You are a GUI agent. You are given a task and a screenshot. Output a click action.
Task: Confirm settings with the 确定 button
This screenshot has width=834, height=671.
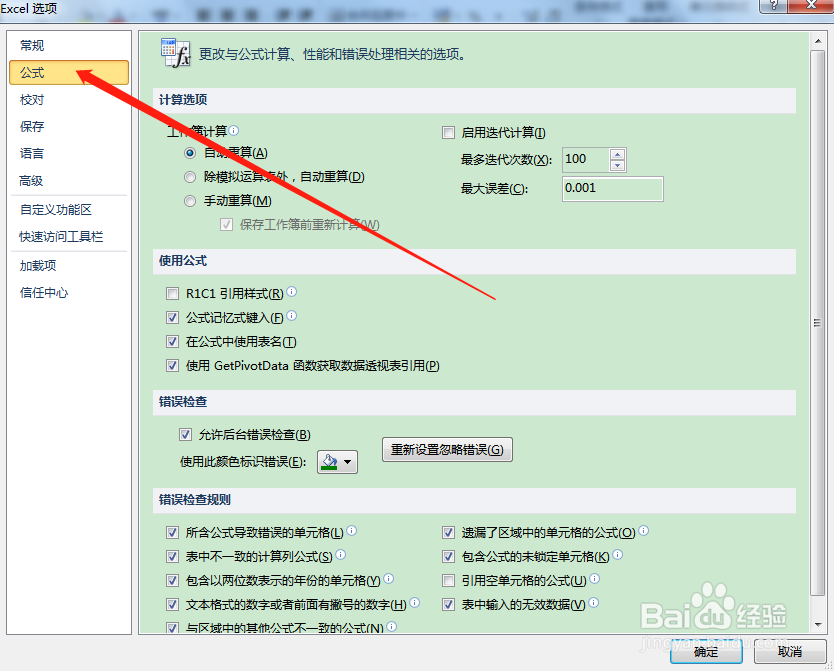[x=706, y=651]
